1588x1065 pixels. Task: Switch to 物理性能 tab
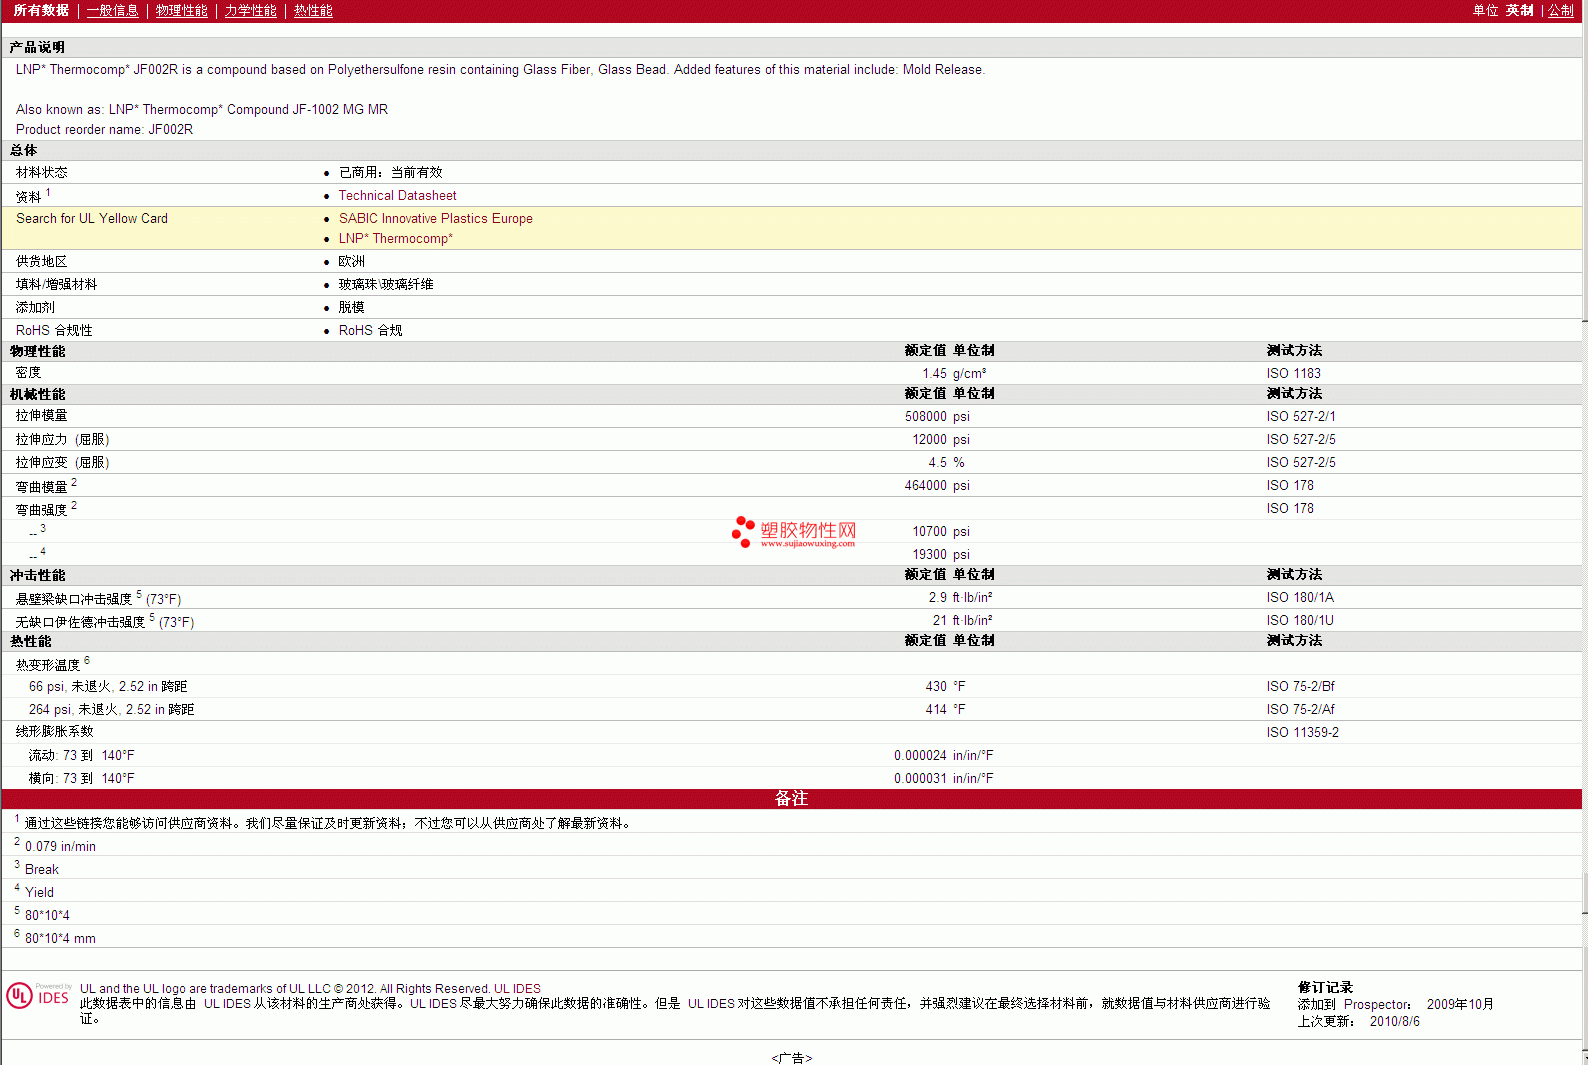[x=181, y=10]
